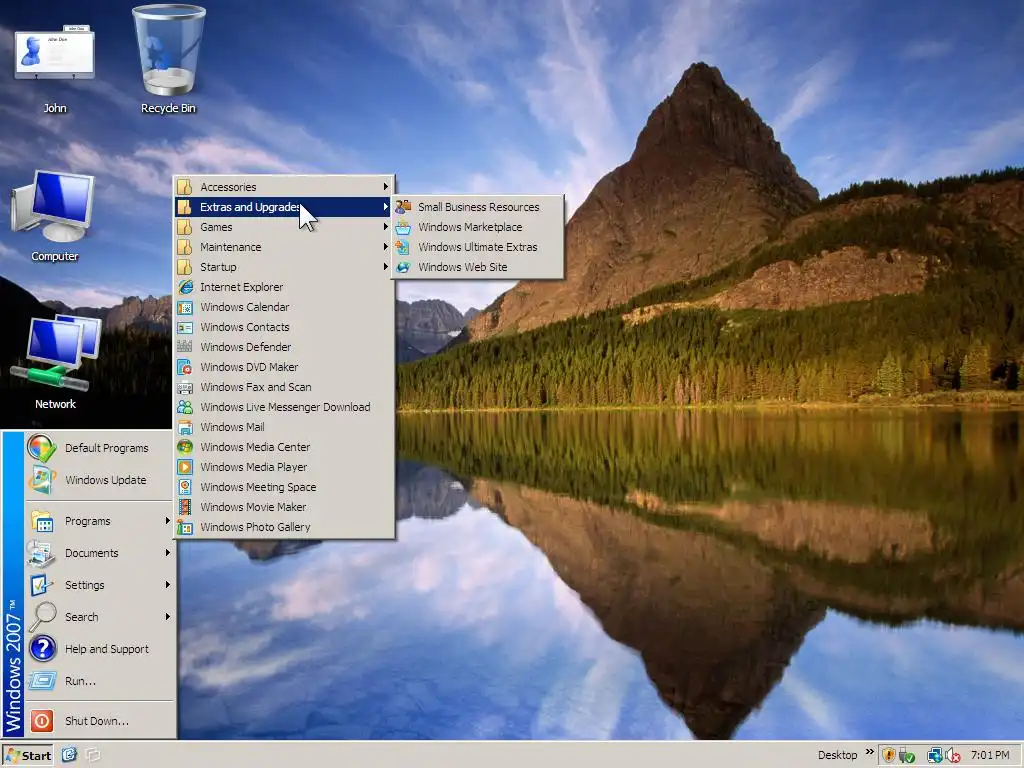This screenshot has width=1024, height=768.
Task: Click the Help and Support question icon
Action: [42, 648]
